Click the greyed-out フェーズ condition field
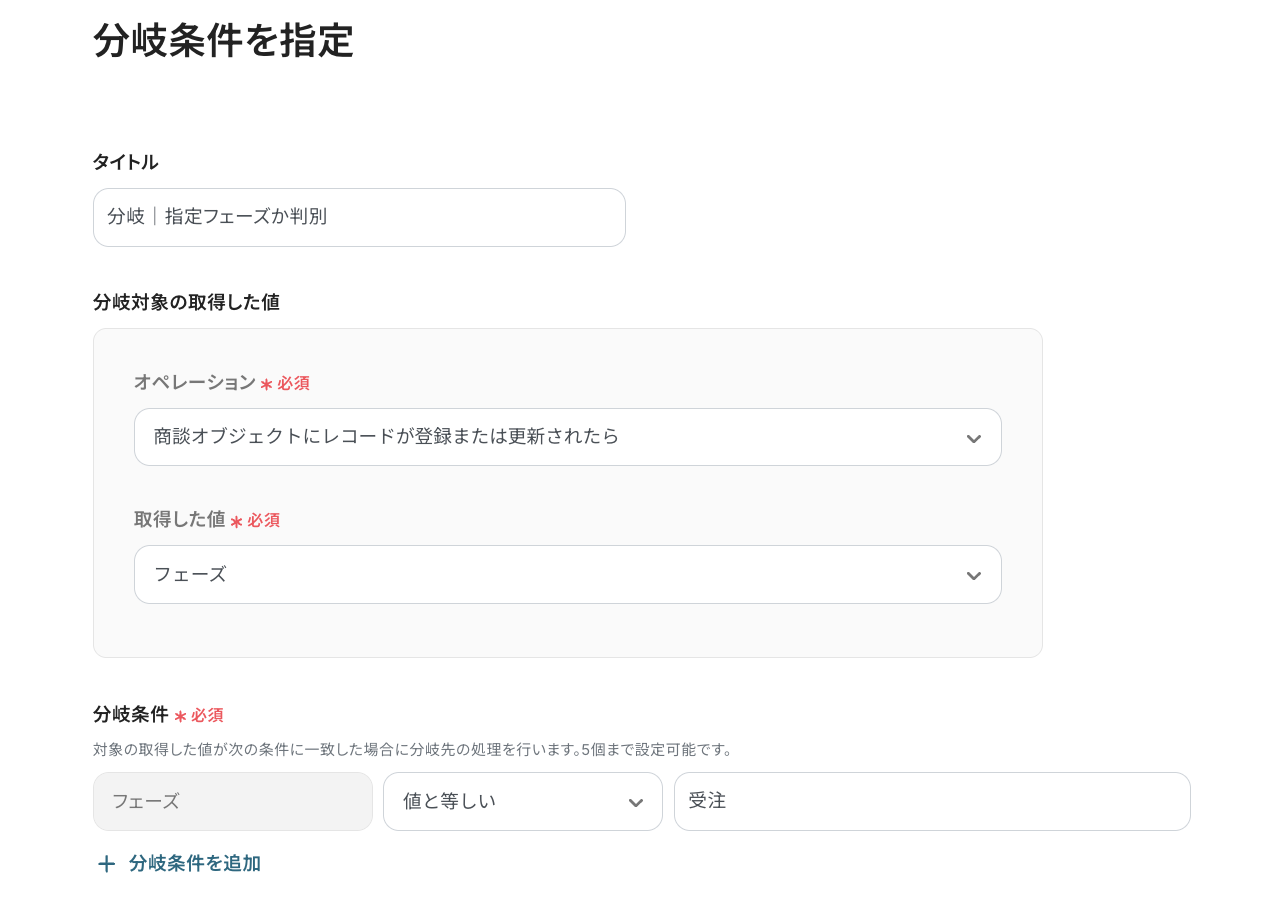Viewport: 1266px width, 898px height. 232,801
